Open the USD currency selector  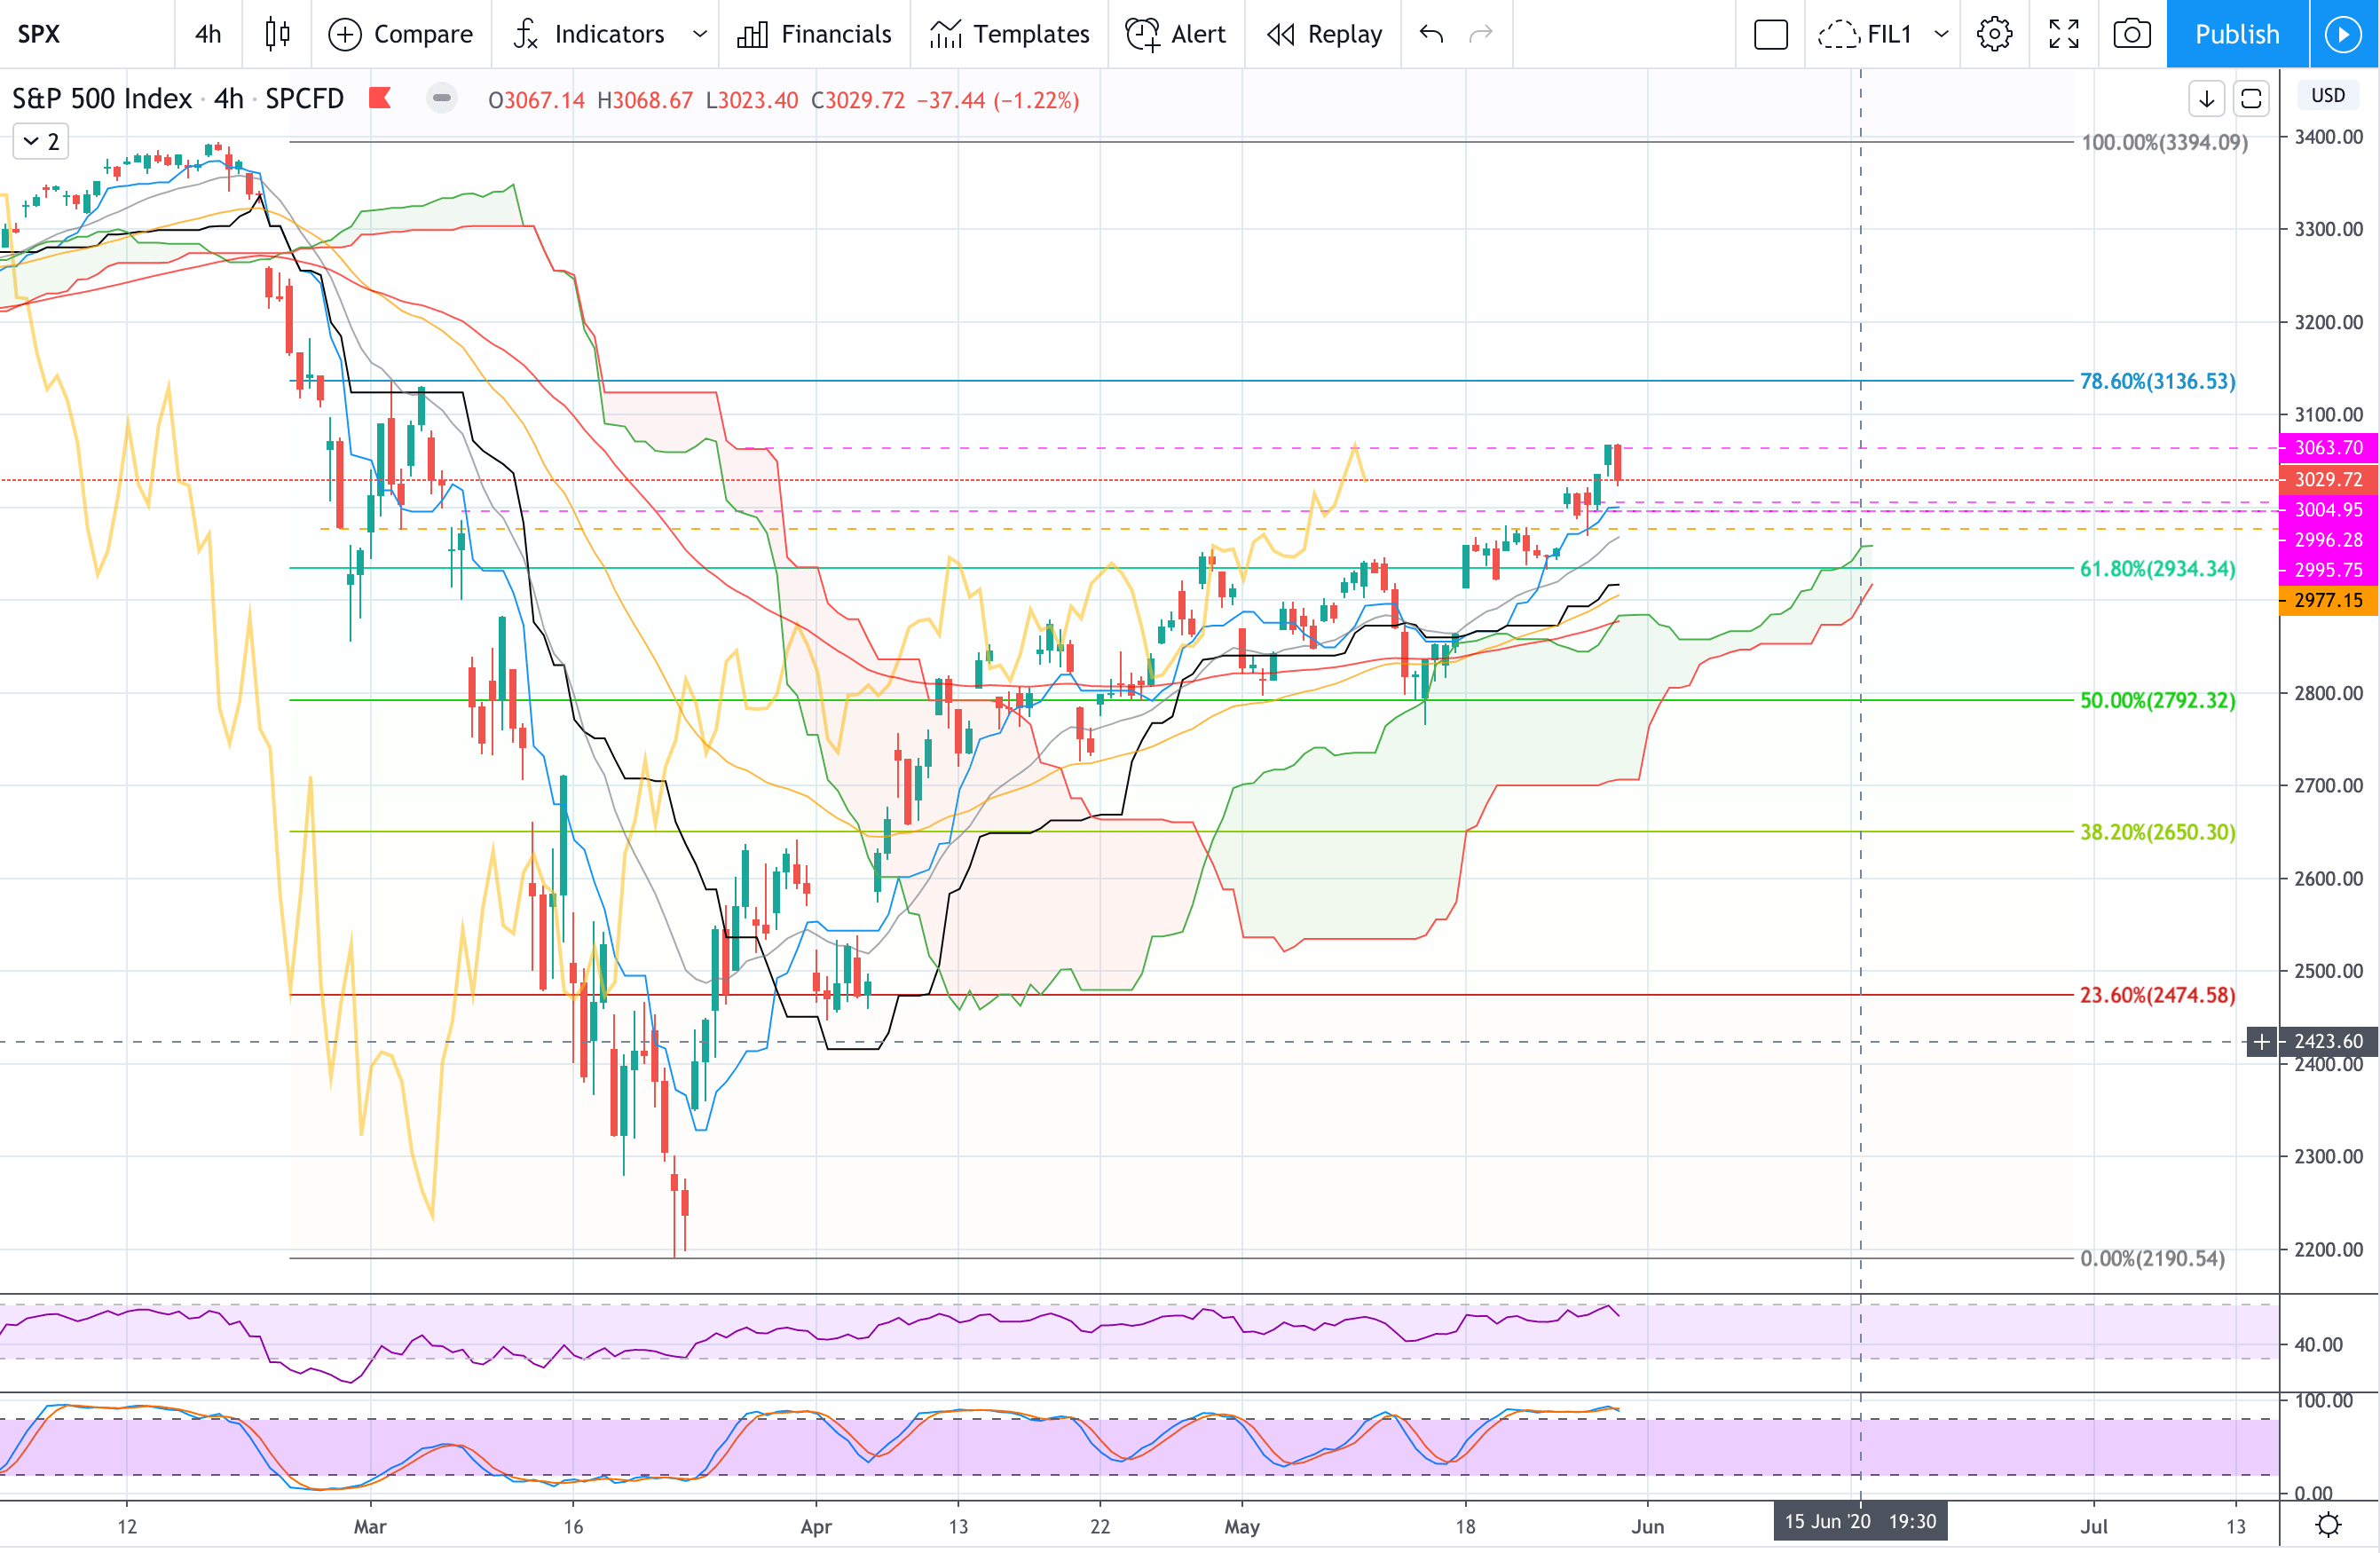point(2328,95)
